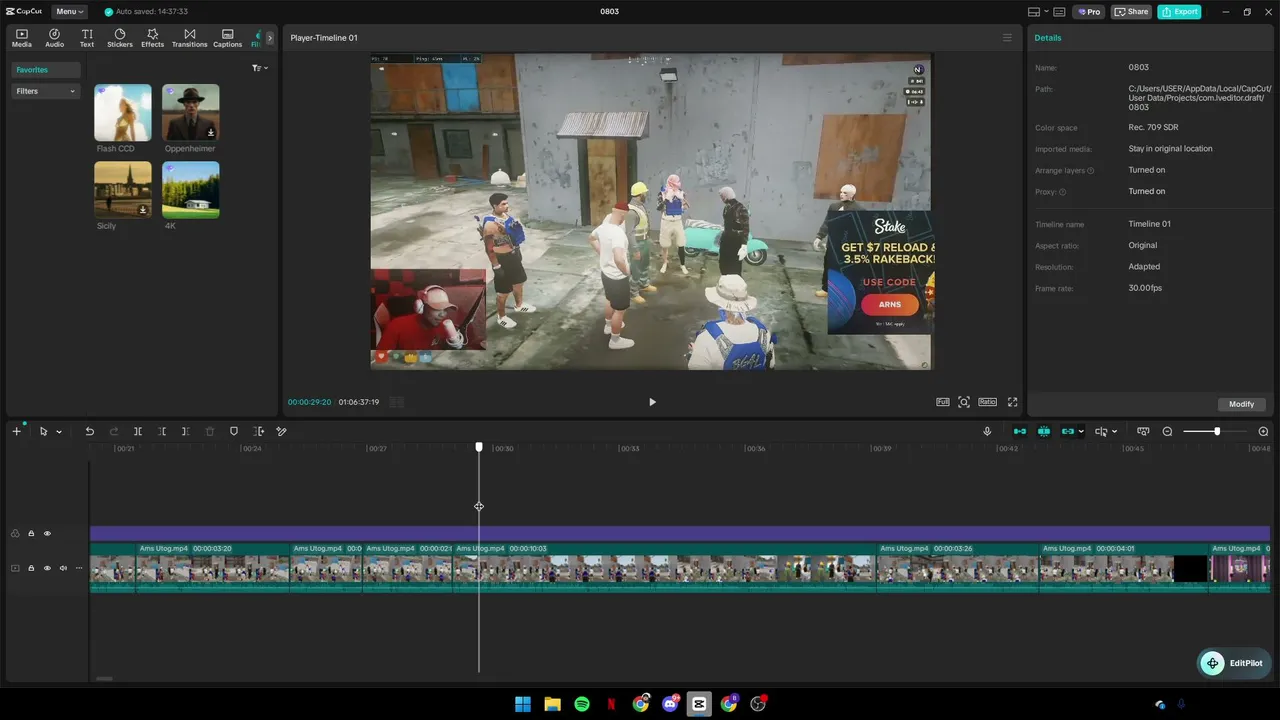Expand the preview-axis tool dropdown arrow
1280x720 pixels.
[x=1114, y=432]
